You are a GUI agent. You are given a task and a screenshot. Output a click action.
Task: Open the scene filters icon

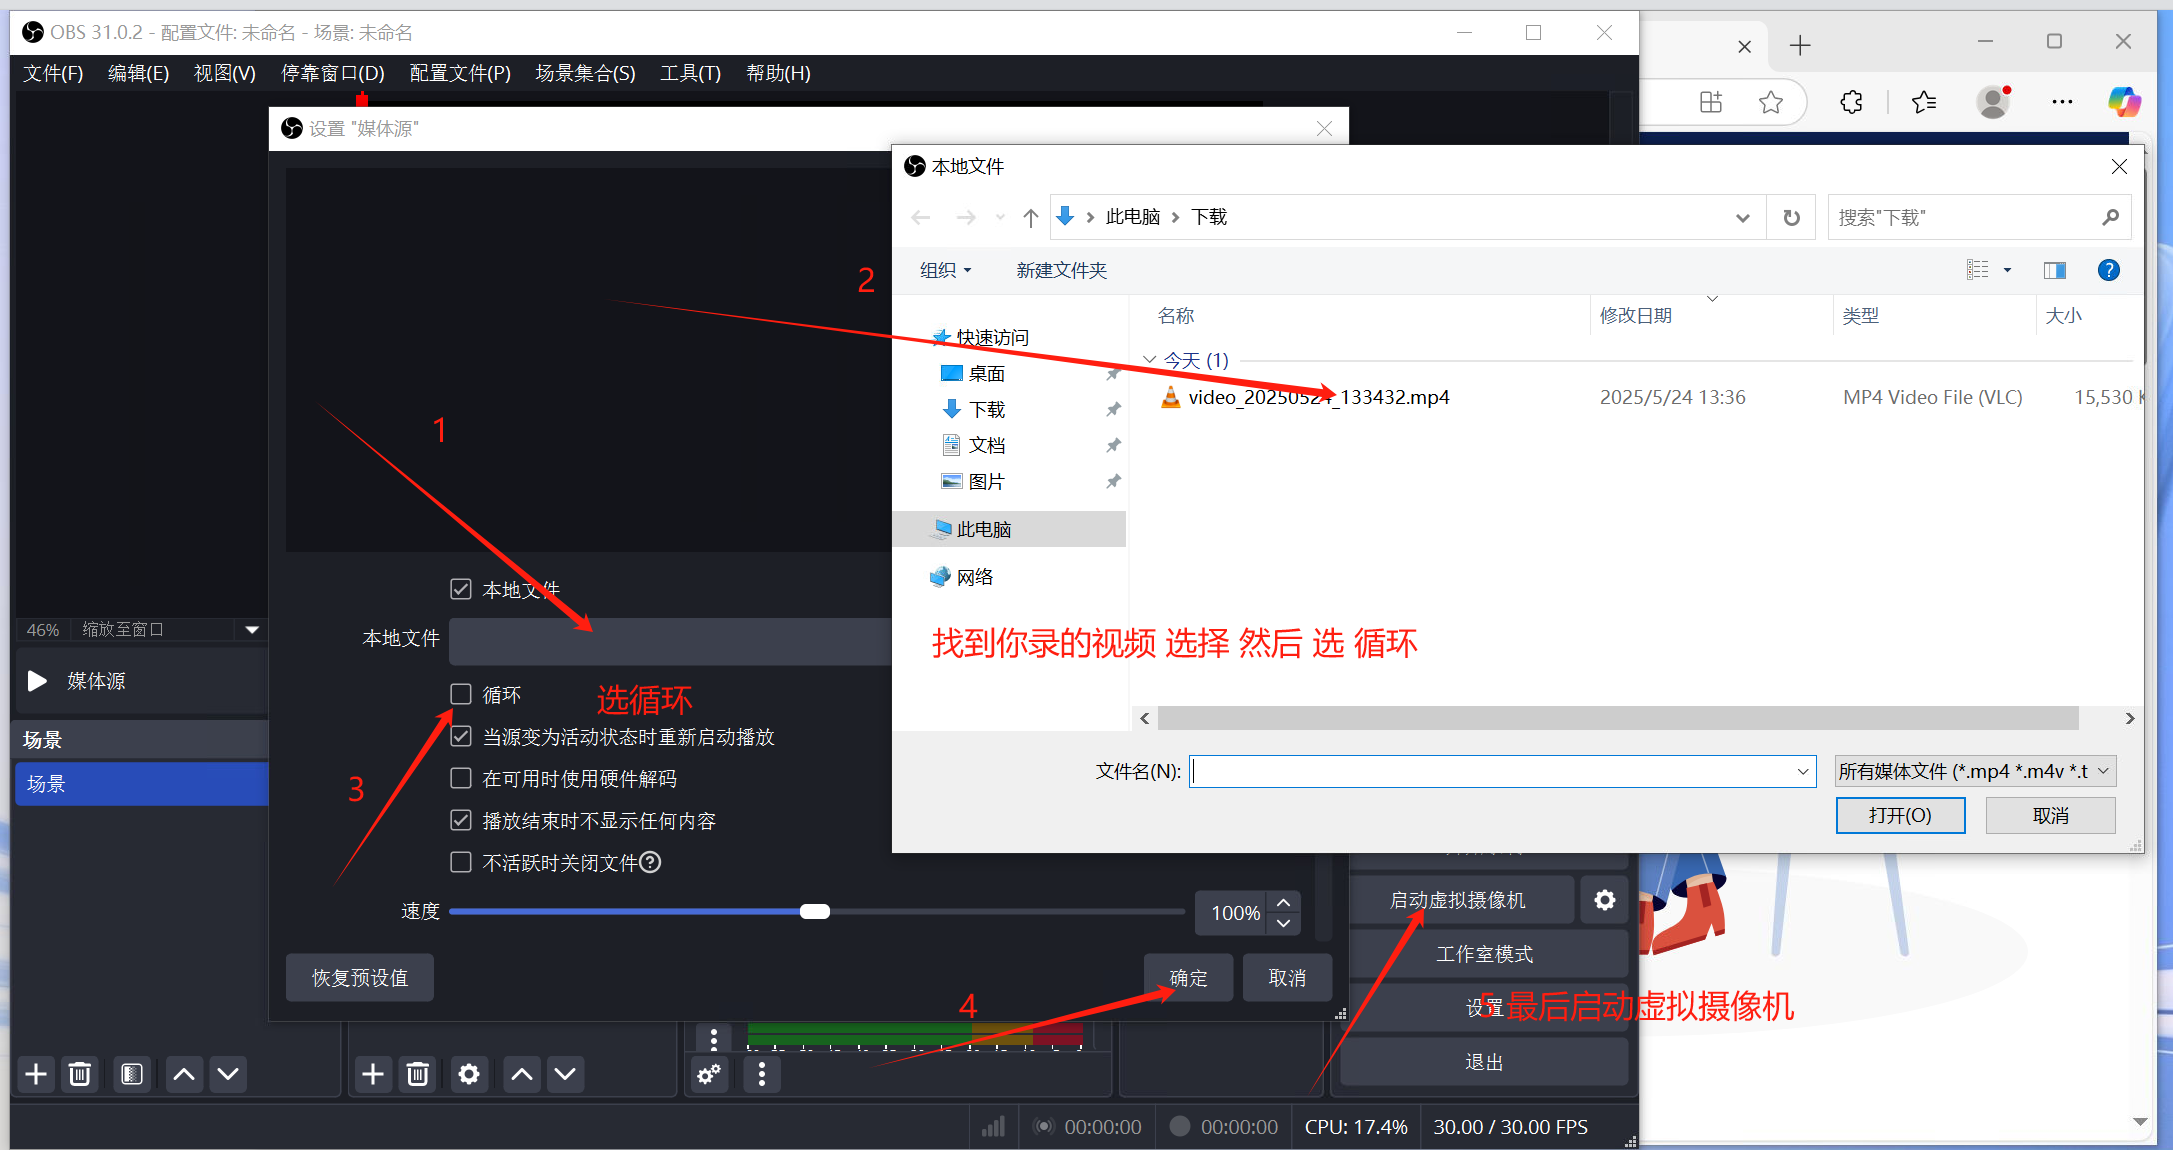[131, 1074]
